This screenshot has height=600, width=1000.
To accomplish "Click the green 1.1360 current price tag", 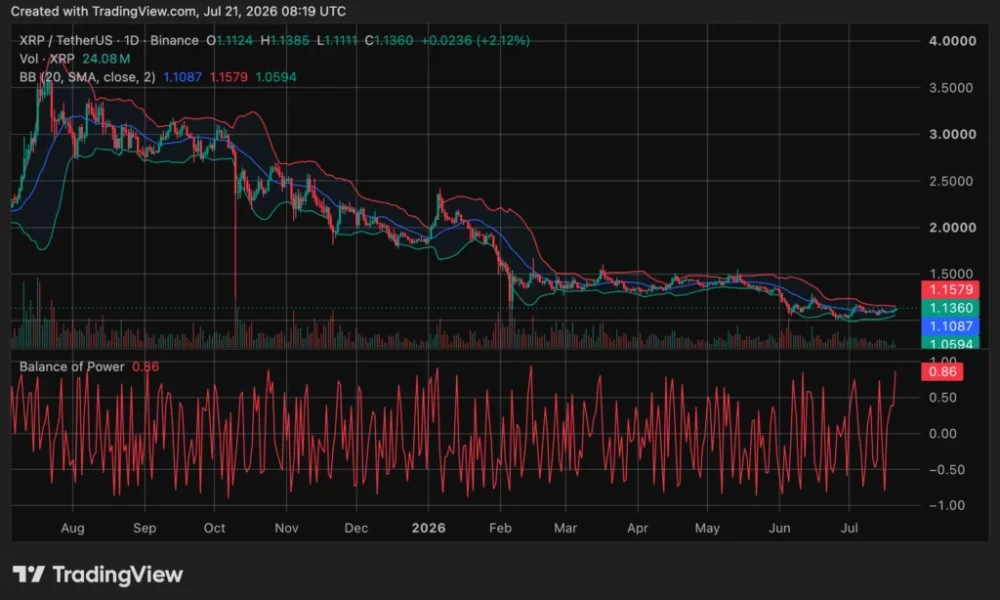I will tap(950, 308).
